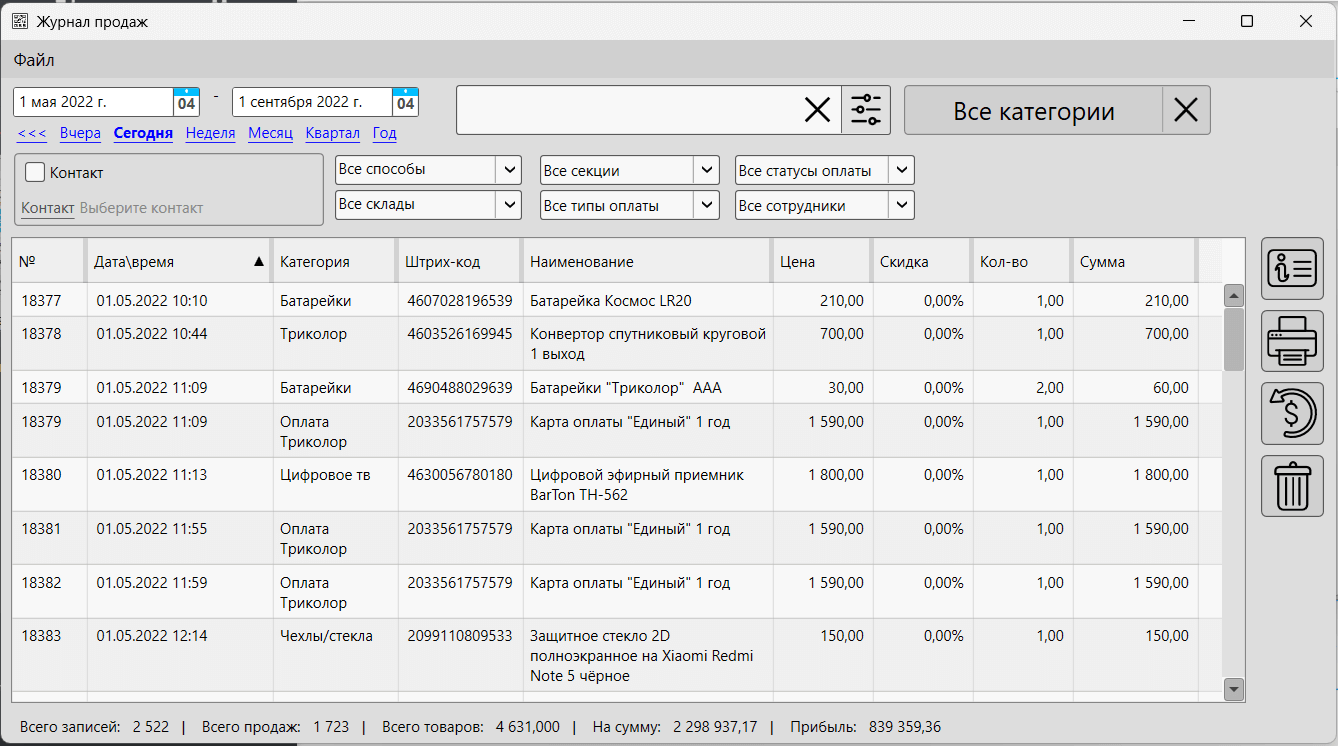1338x746 pixels.
Task: Open calendar for end date 1 сентября
Action: 405,102
